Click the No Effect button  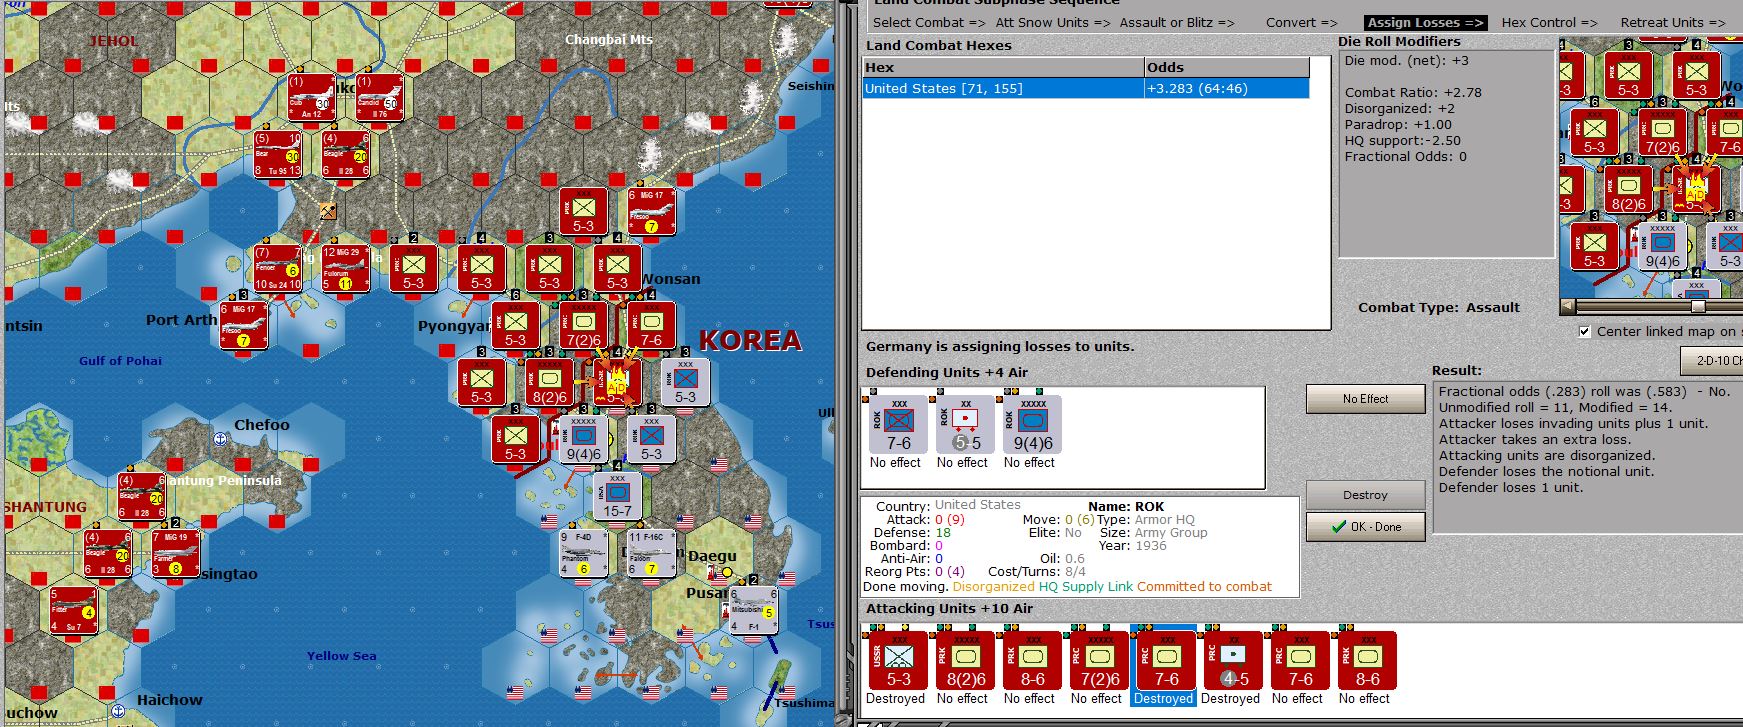pos(1365,399)
